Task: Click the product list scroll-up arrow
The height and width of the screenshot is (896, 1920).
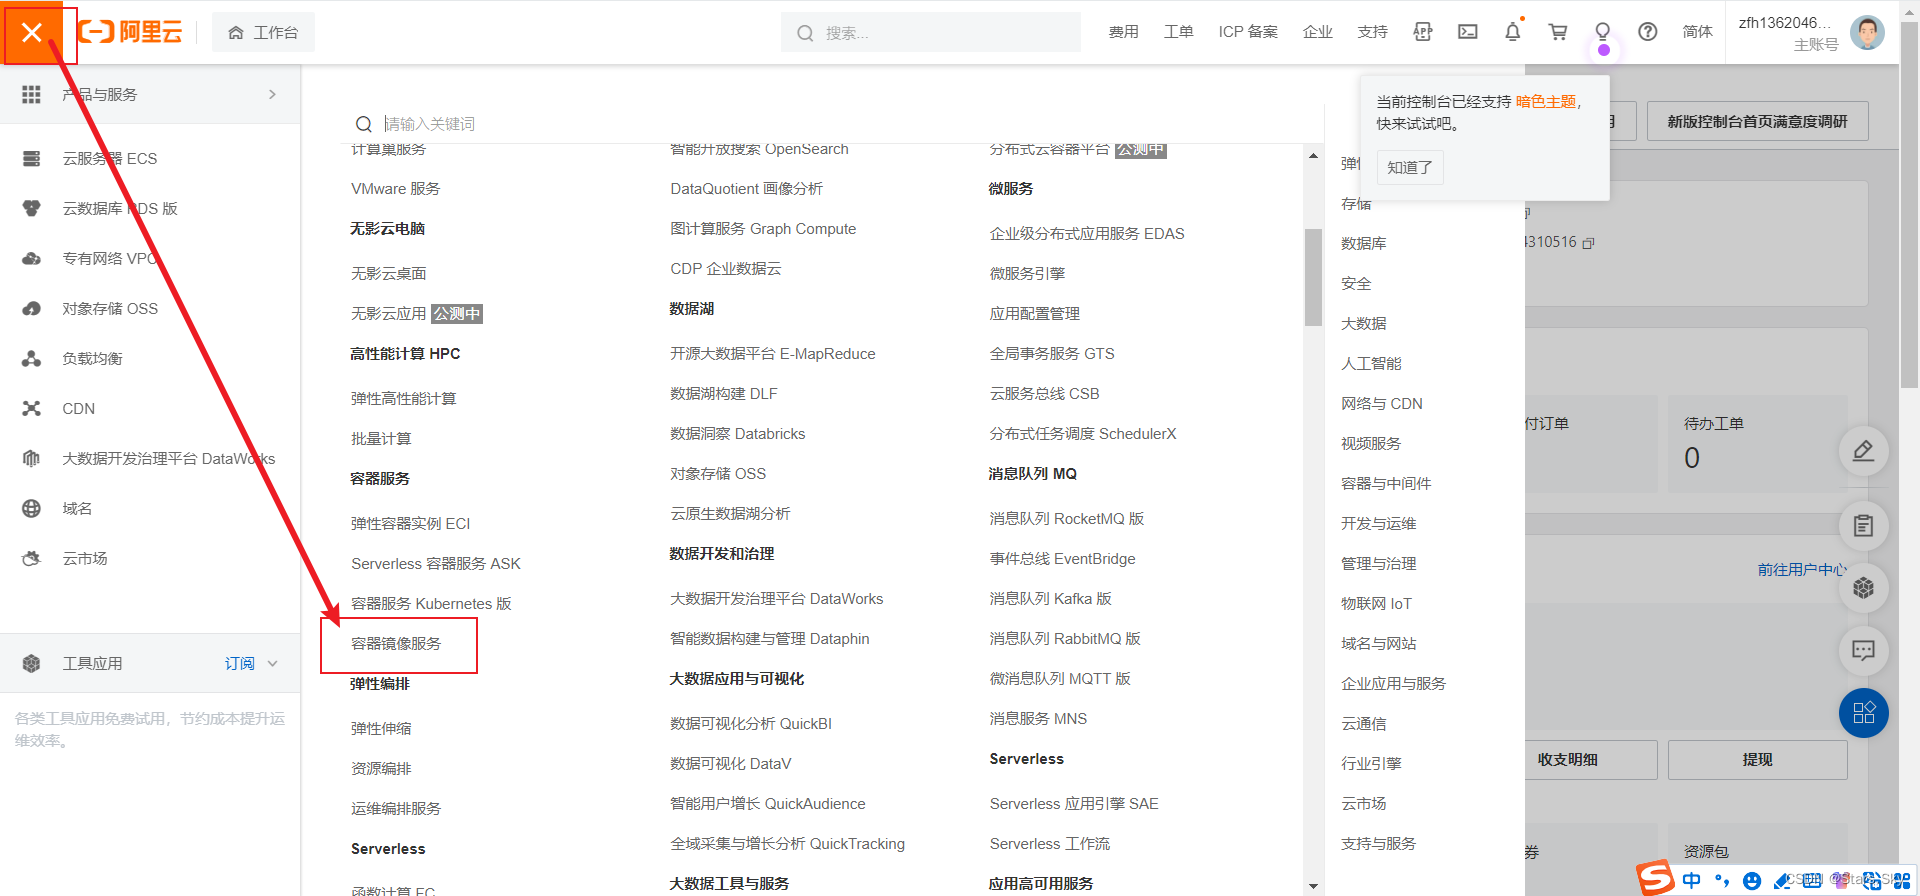Action: [x=1313, y=156]
